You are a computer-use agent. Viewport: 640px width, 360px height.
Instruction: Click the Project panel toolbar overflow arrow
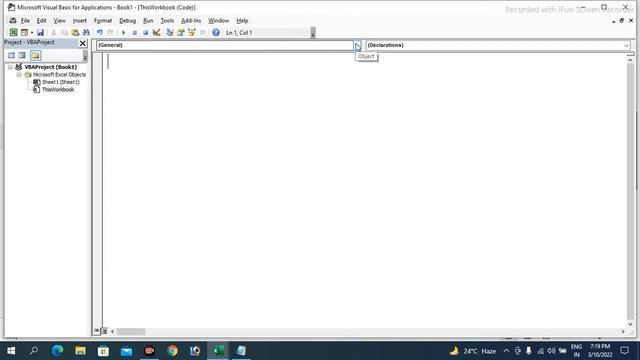[85, 56]
